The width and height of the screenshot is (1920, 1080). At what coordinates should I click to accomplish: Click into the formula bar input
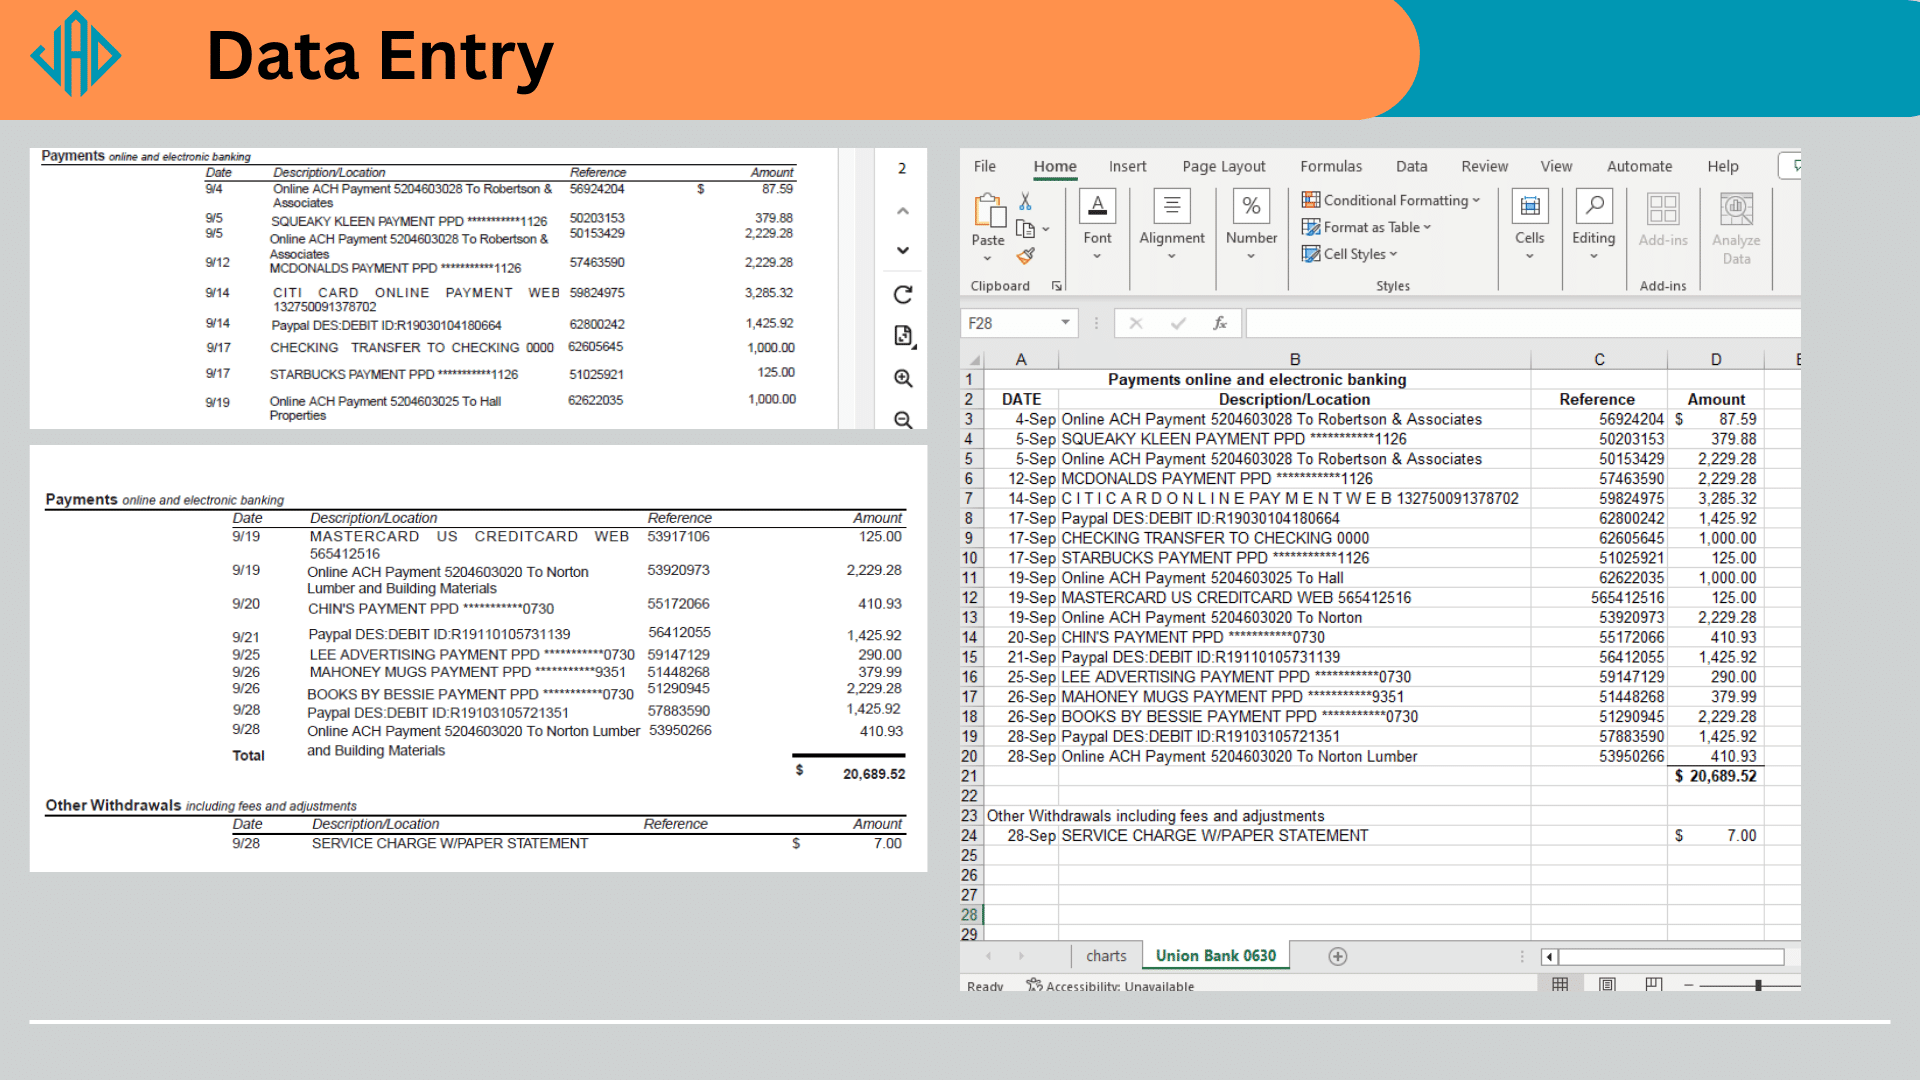point(1522,323)
